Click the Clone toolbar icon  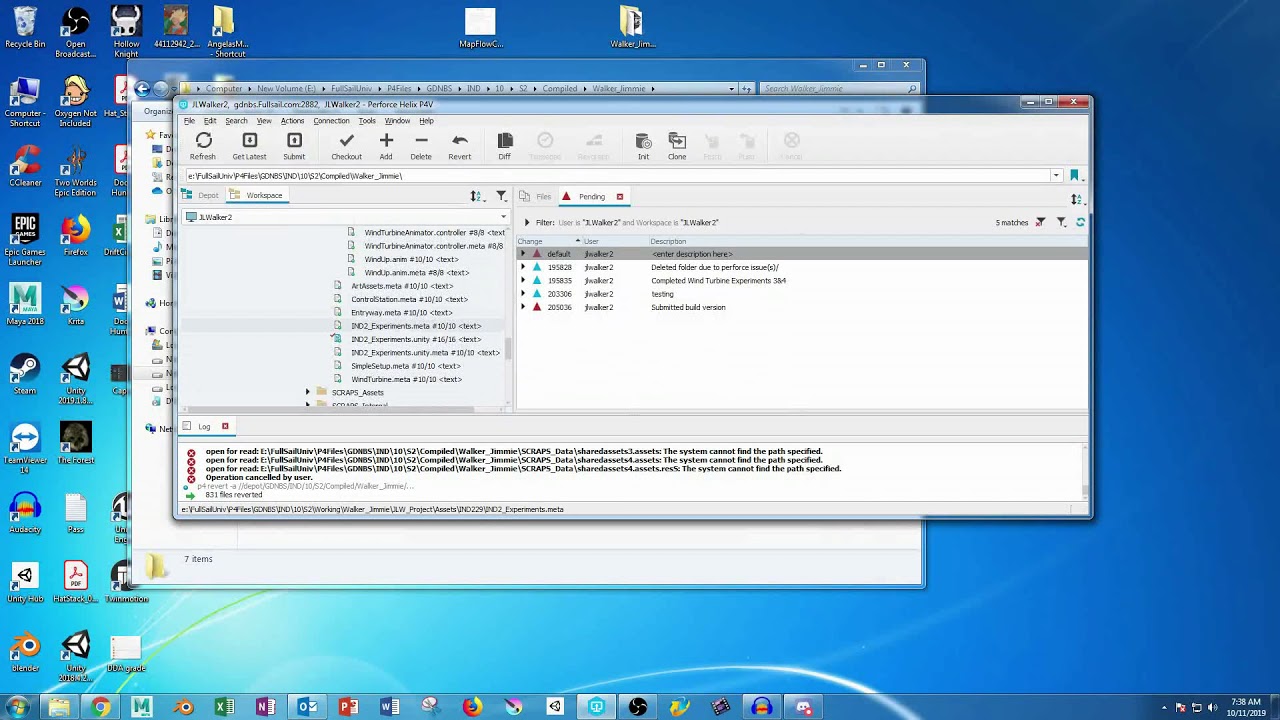[x=677, y=141]
